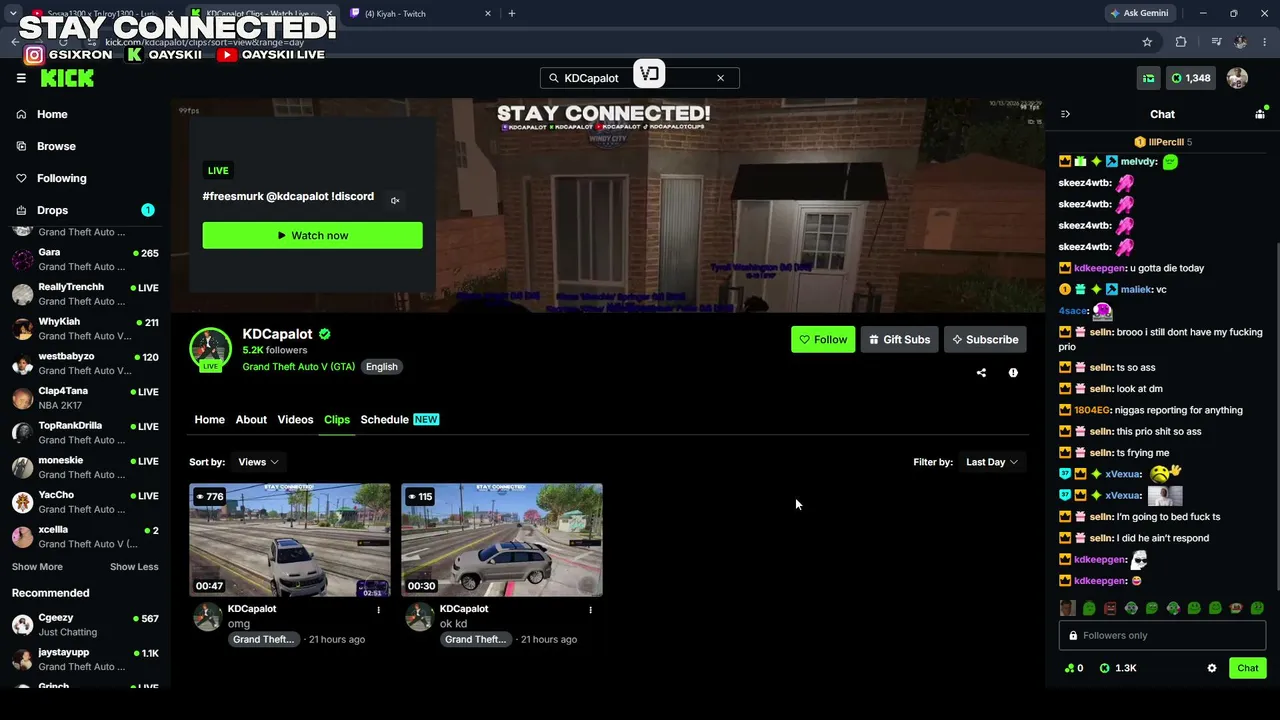Switch to the Videos tab
This screenshot has width=1280, height=720.
(x=295, y=420)
